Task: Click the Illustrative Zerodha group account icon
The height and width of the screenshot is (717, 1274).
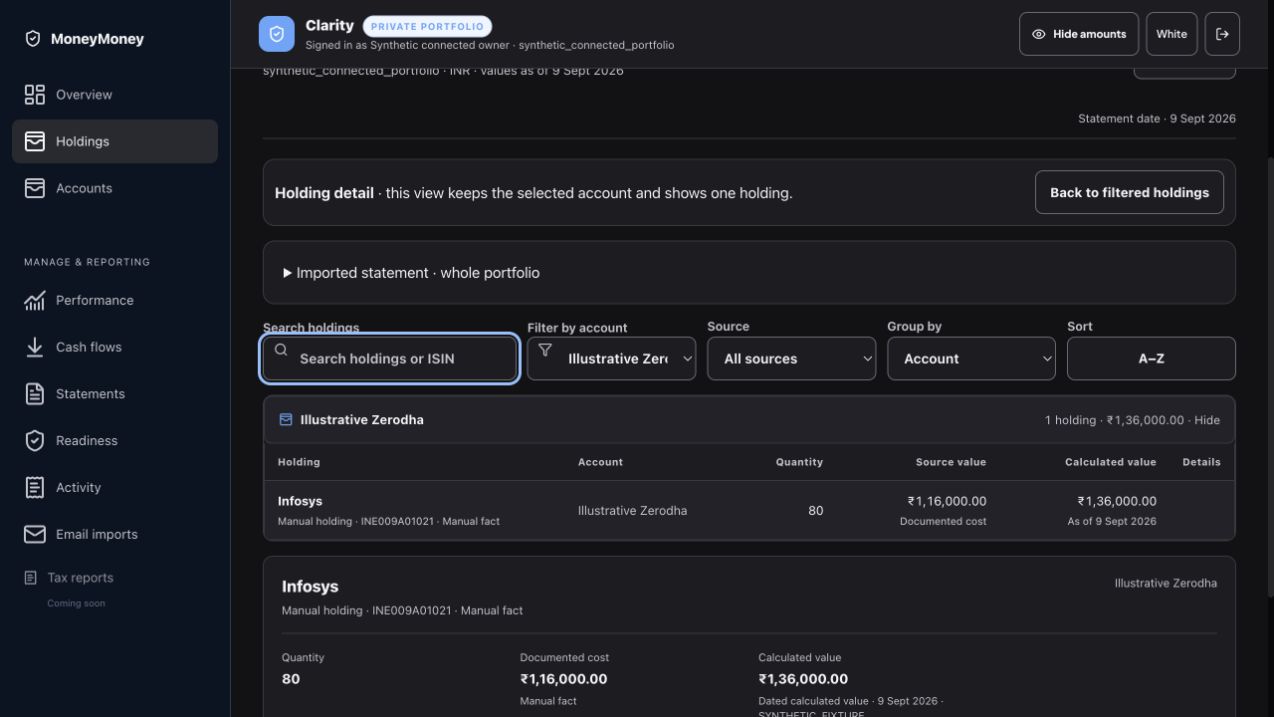Action: point(286,420)
